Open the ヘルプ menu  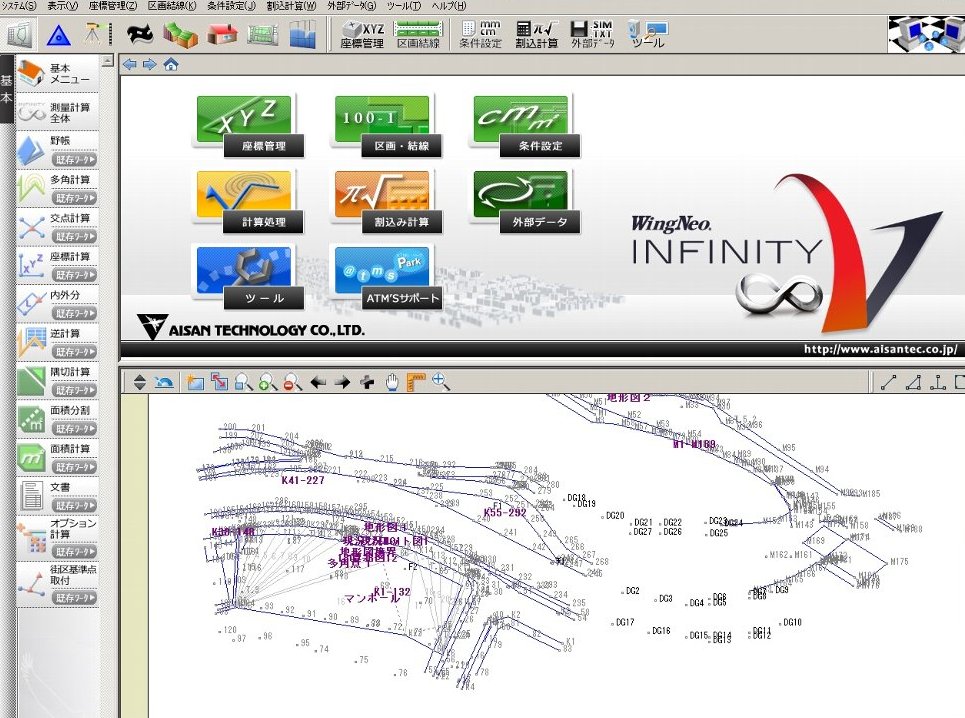(449, 6)
